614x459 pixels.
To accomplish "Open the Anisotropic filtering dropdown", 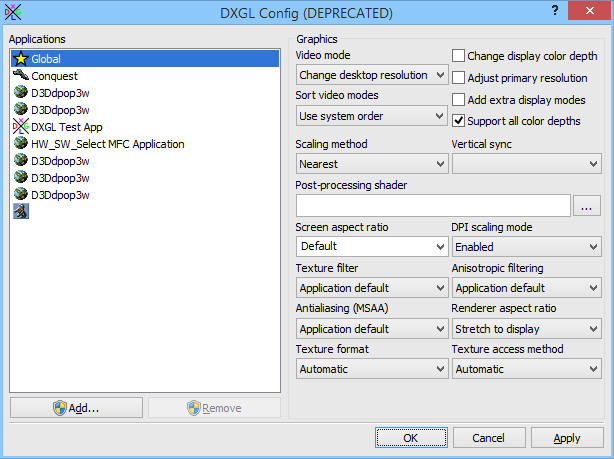I will pos(527,288).
